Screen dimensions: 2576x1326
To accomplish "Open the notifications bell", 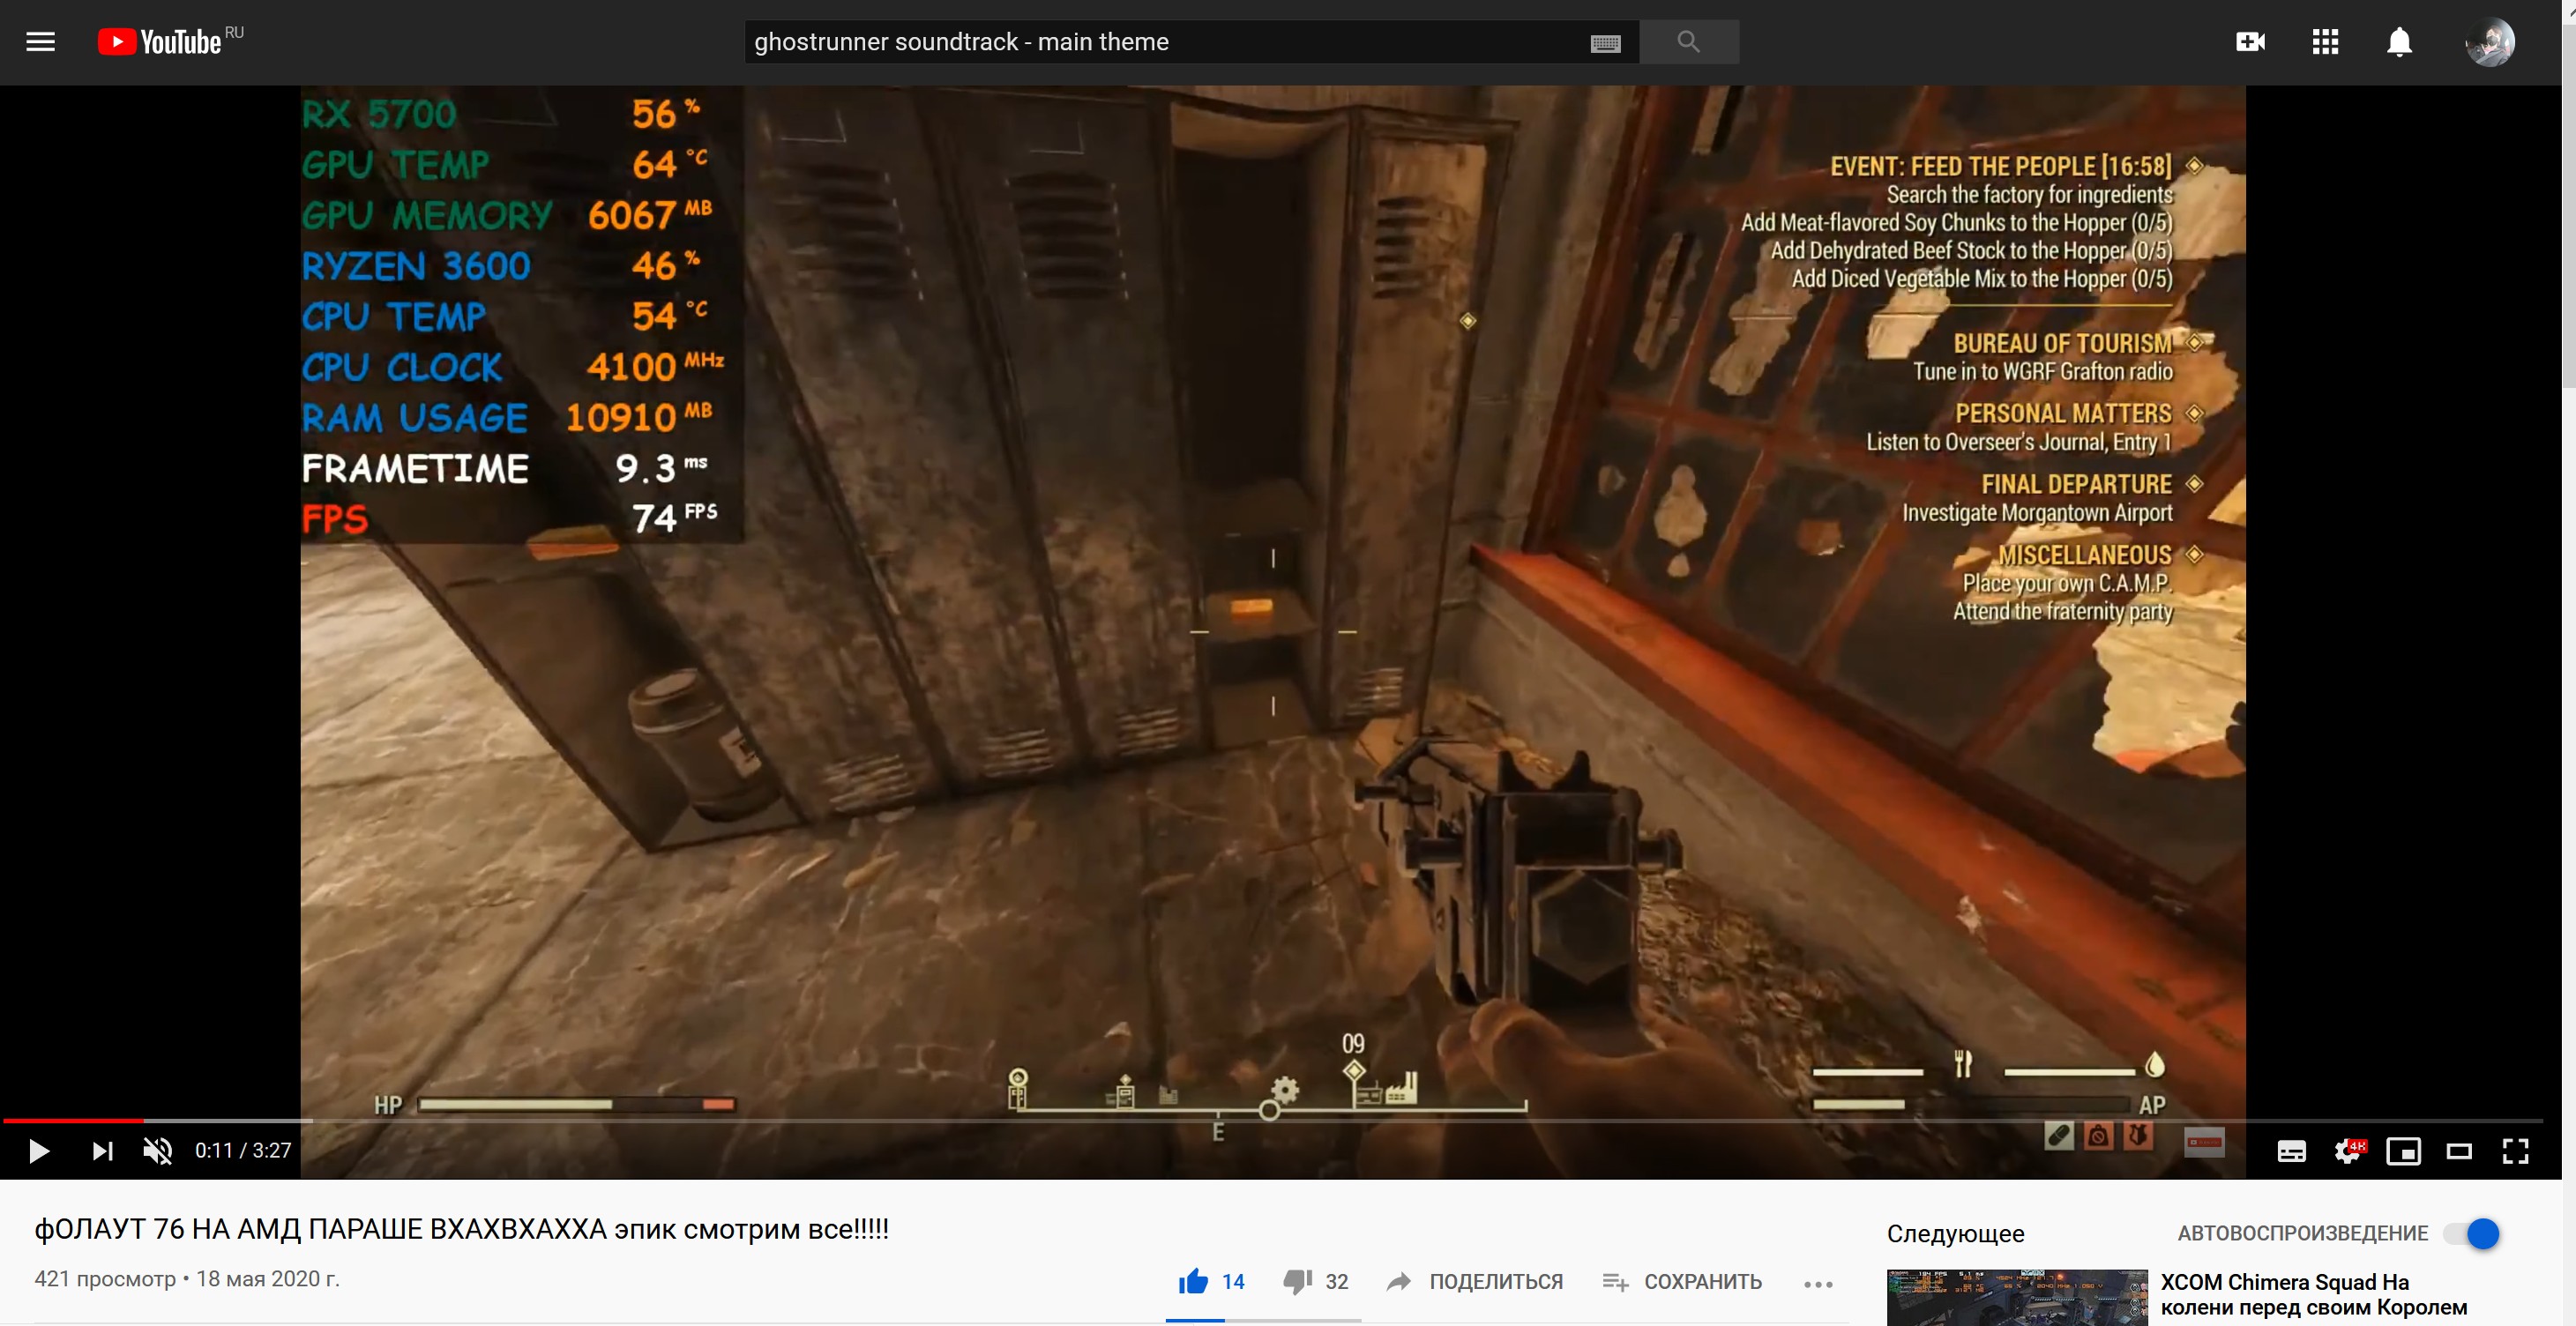I will (x=2399, y=42).
